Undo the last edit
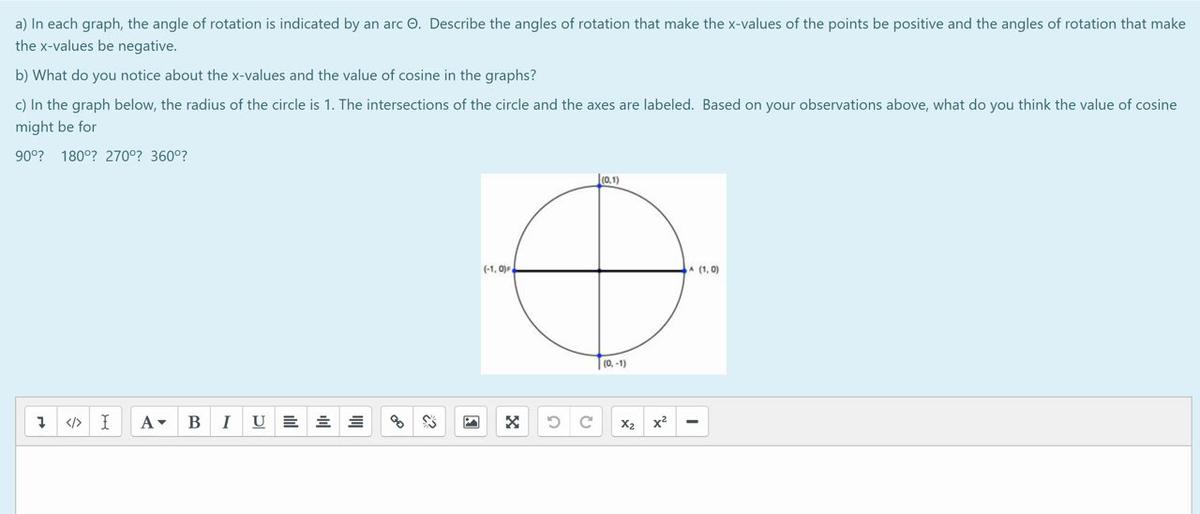 pos(553,423)
